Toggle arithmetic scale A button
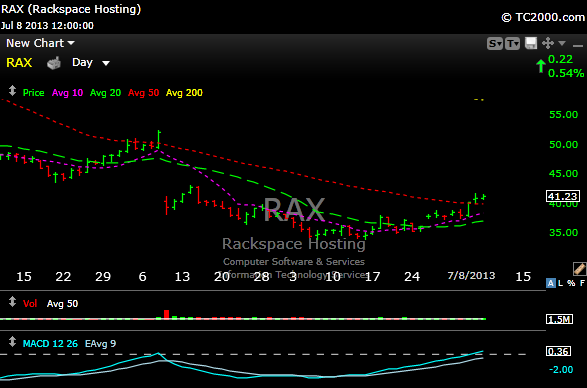The width and height of the screenshot is (587, 388). tap(550, 283)
